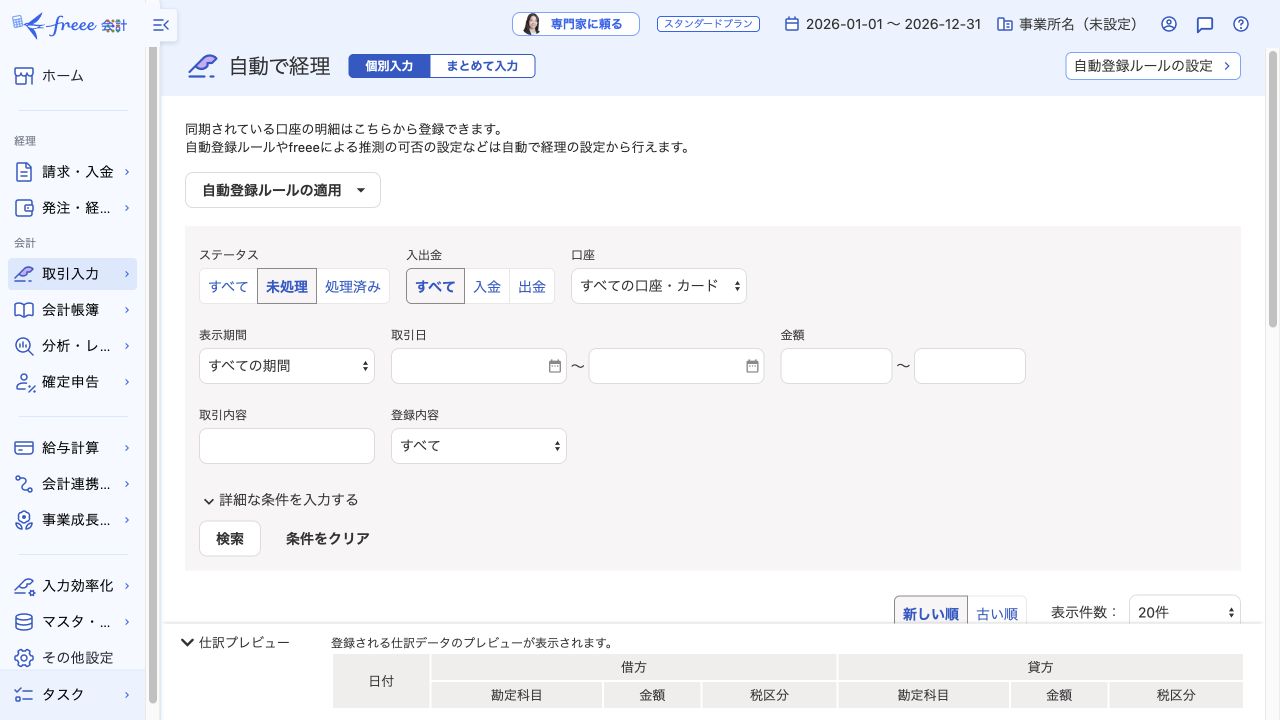Viewport: 1280px width, 720px height.
Task: Open 自動登録ルールの適用 dropdown
Action: (283, 190)
